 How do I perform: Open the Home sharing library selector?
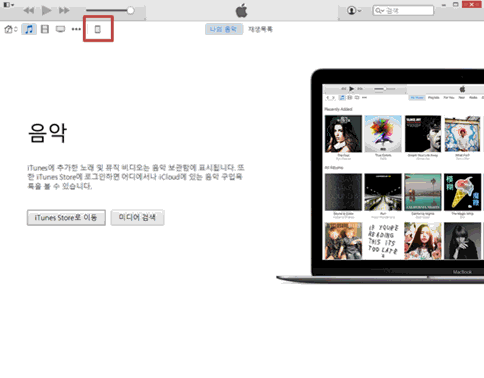pyautogui.click(x=11, y=29)
